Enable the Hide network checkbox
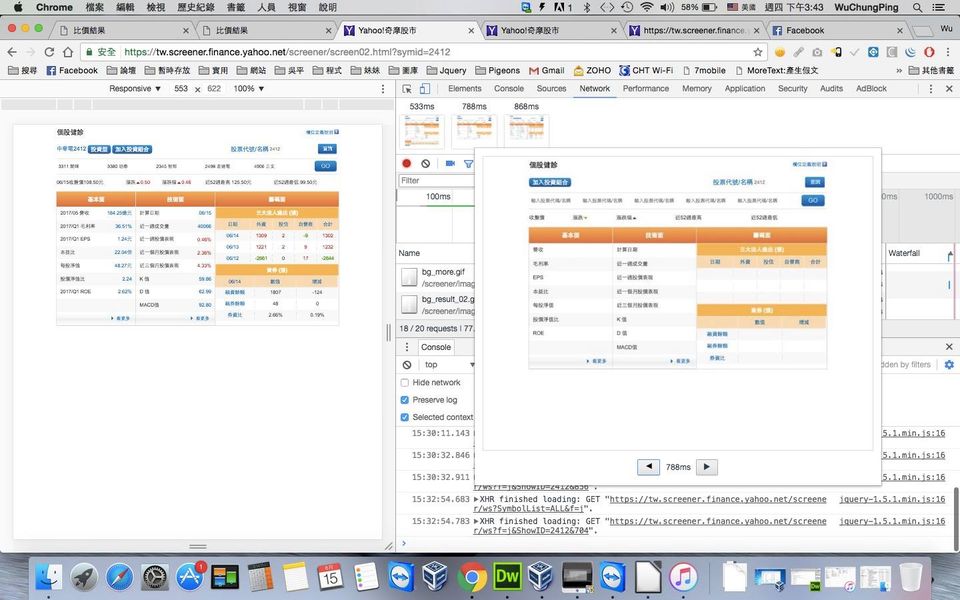 [405, 383]
